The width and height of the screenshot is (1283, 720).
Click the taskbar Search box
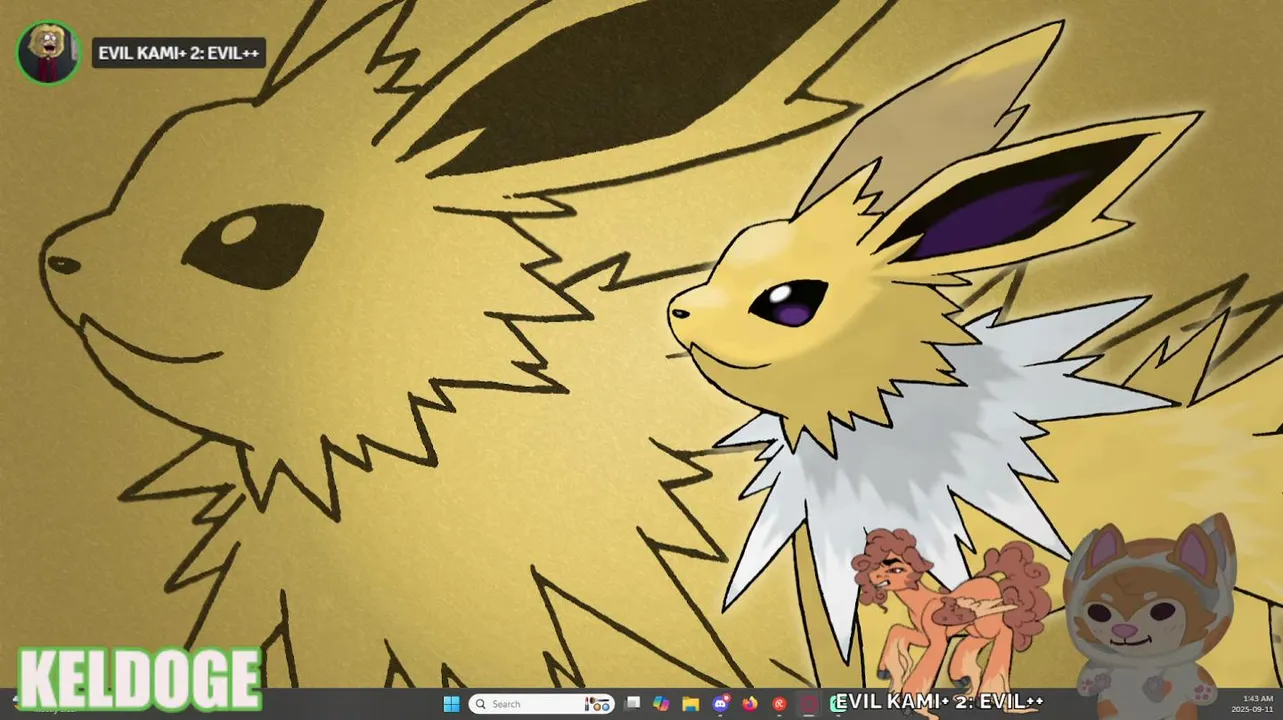[541, 704]
